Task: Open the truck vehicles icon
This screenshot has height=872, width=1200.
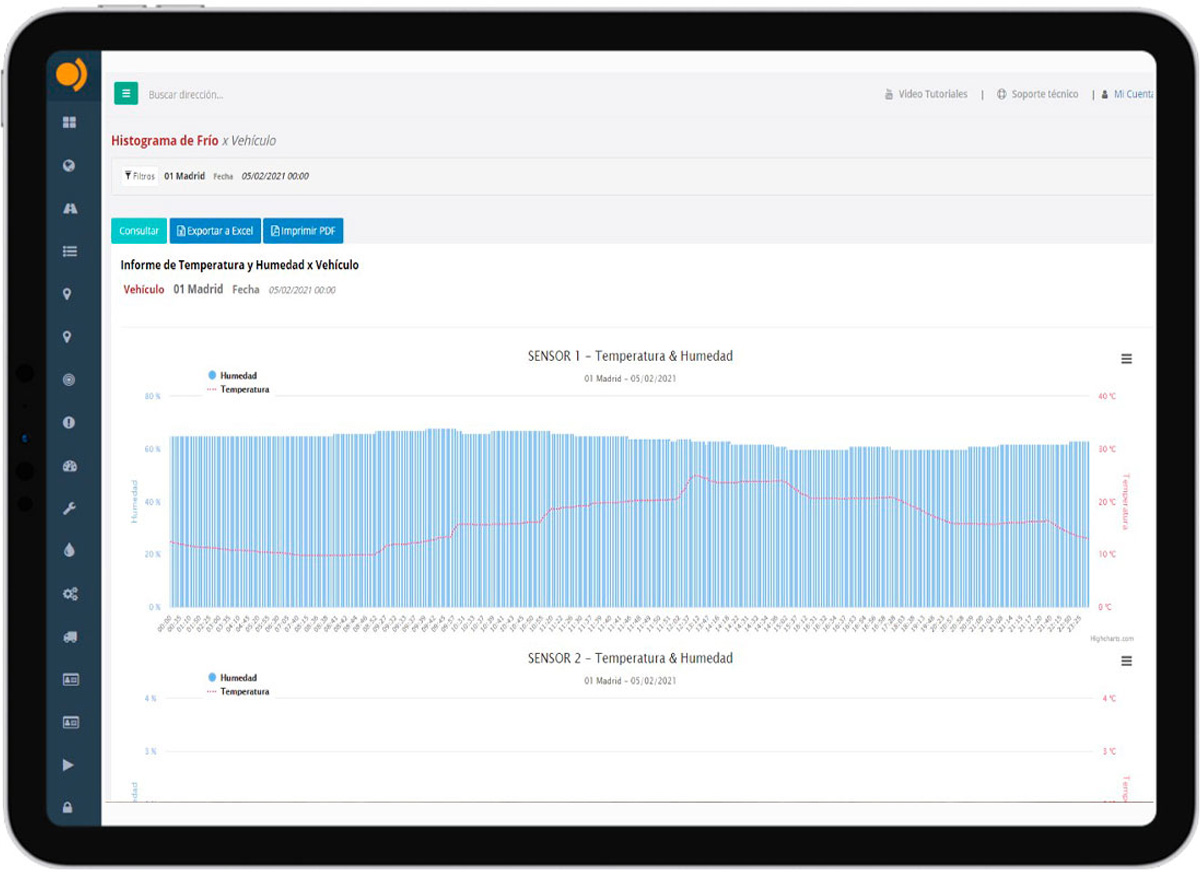Action: [x=69, y=637]
